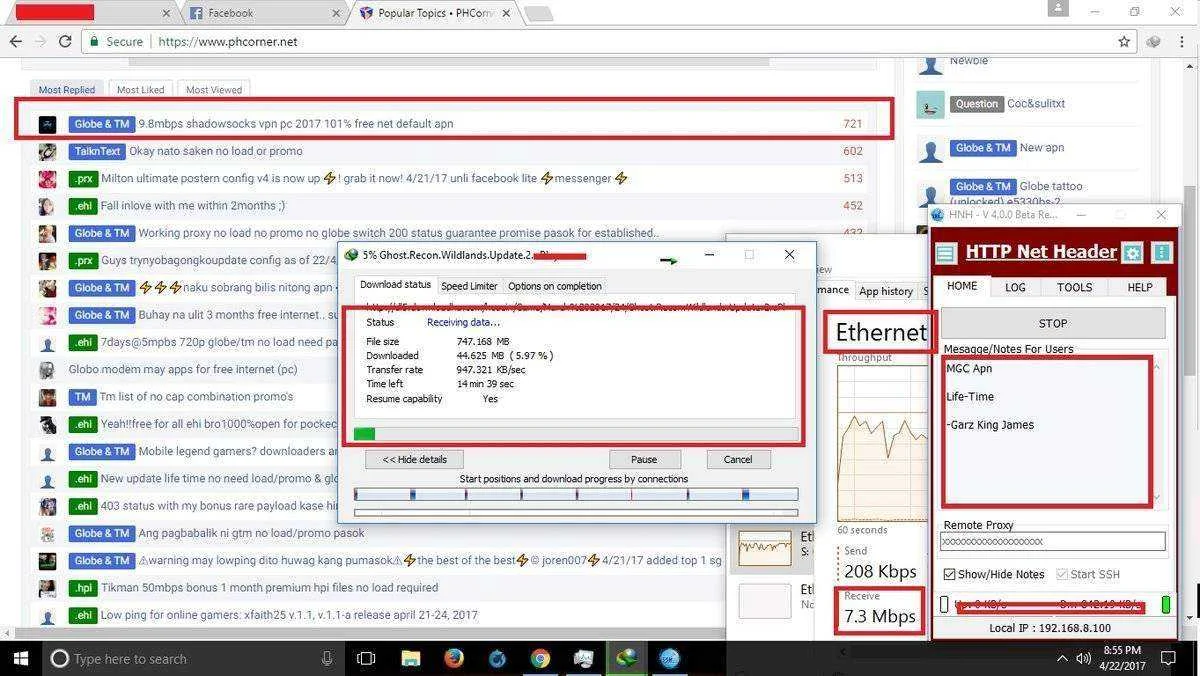The height and width of the screenshot is (676, 1200).
Task: Open the browser extension icon beside the star
Action: point(1153,42)
